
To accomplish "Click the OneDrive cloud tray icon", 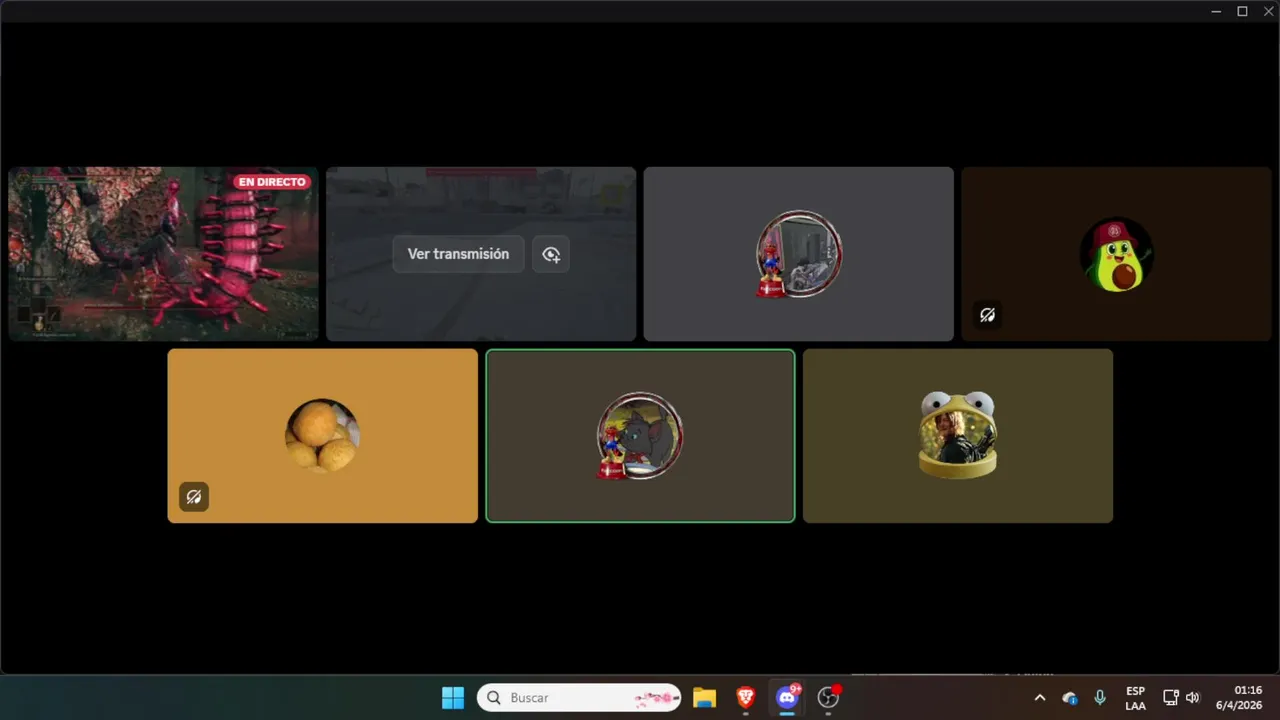I will click(1070, 698).
